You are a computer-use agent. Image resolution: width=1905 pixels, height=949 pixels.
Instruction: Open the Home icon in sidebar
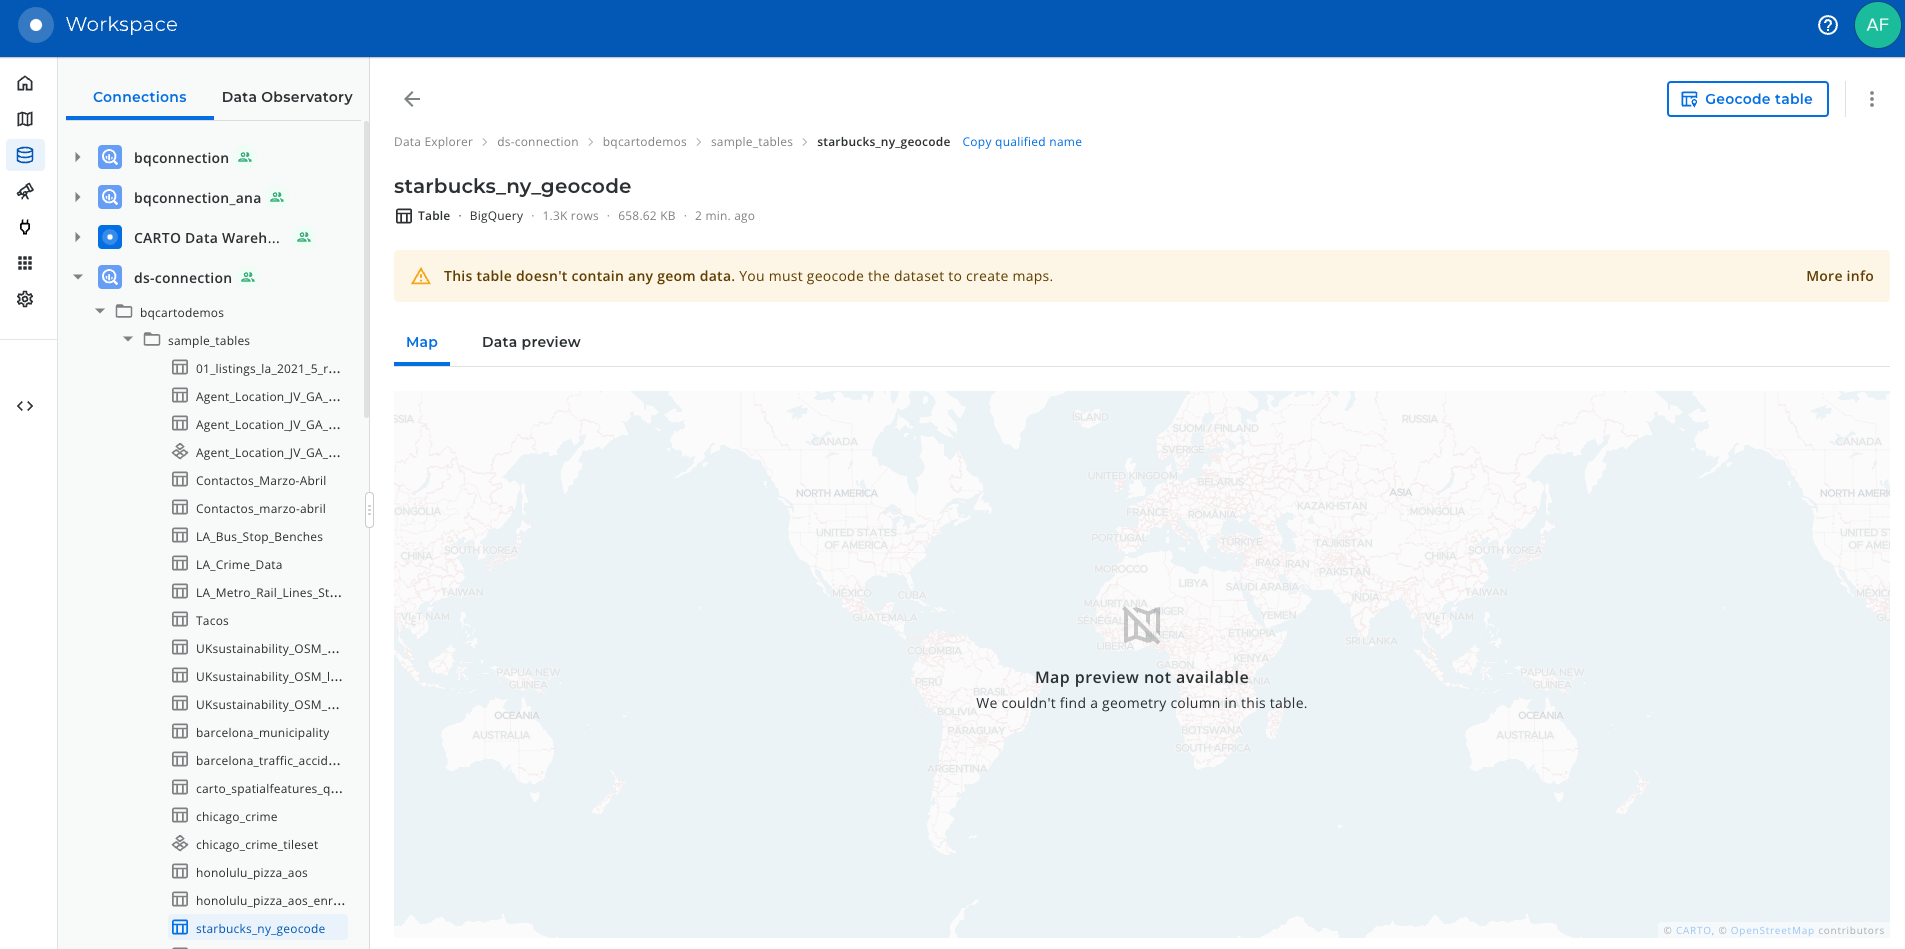(x=25, y=83)
